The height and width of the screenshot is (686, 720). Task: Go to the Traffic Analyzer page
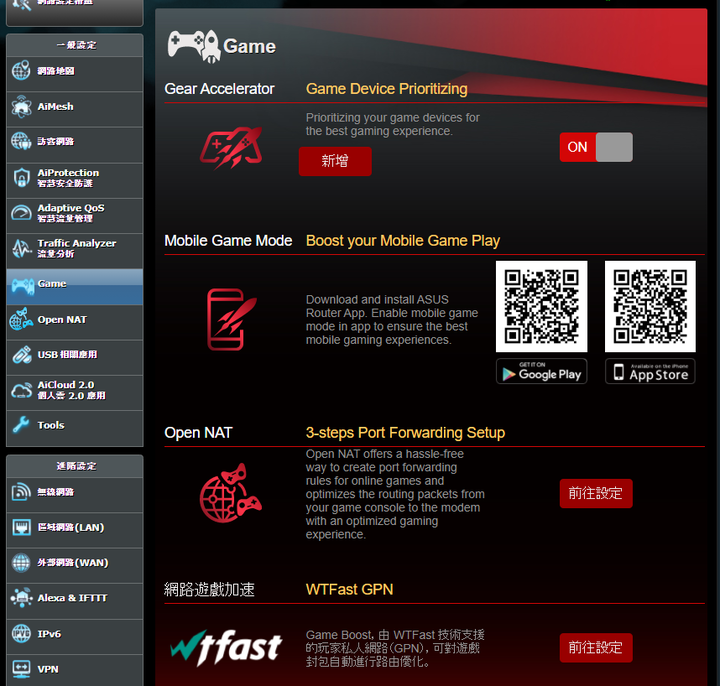click(75, 251)
